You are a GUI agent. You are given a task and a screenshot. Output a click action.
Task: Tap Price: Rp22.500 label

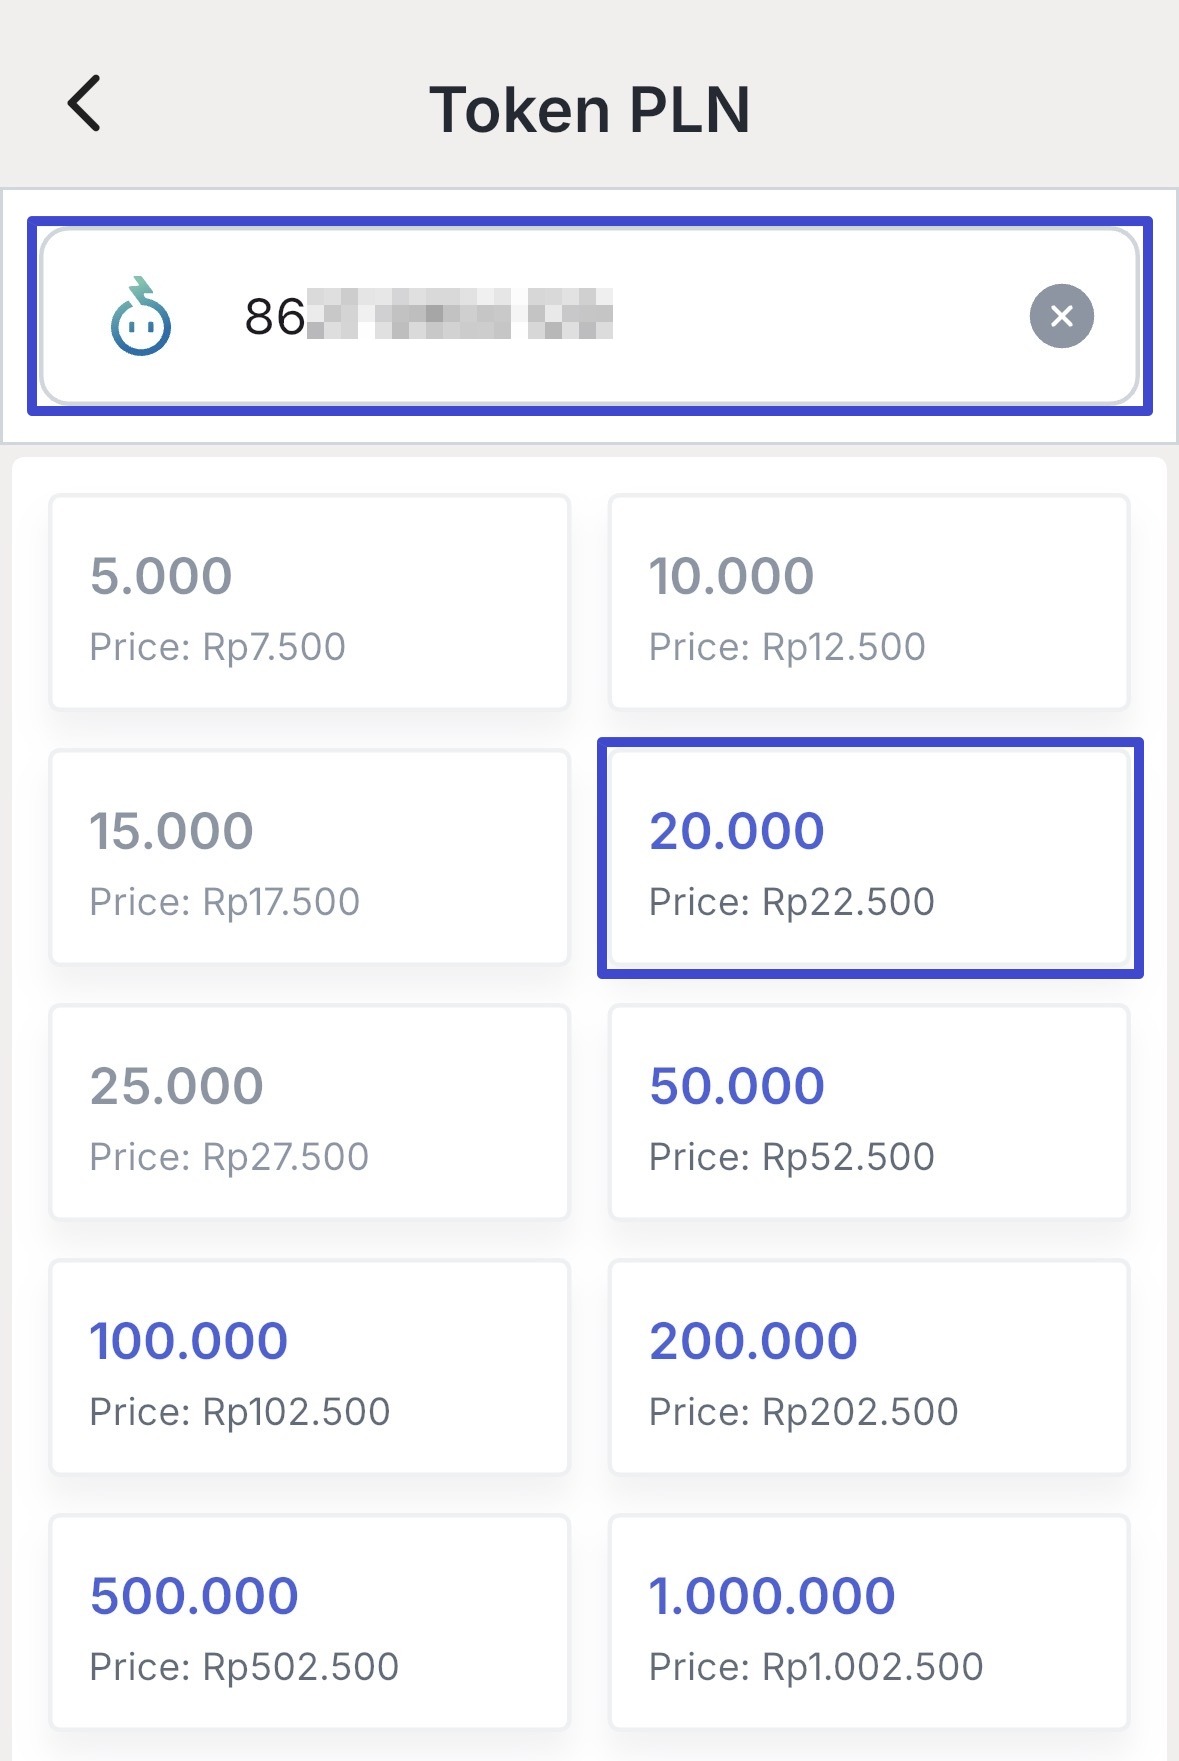coord(791,902)
